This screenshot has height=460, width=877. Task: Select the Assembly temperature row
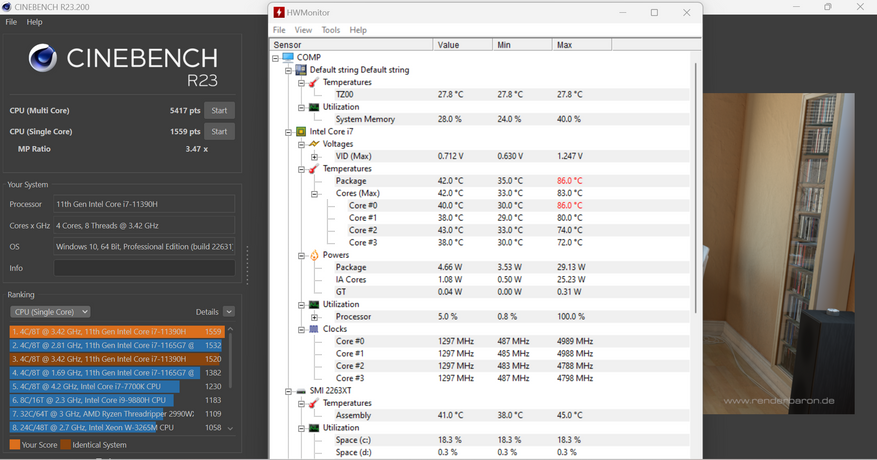tap(481, 415)
